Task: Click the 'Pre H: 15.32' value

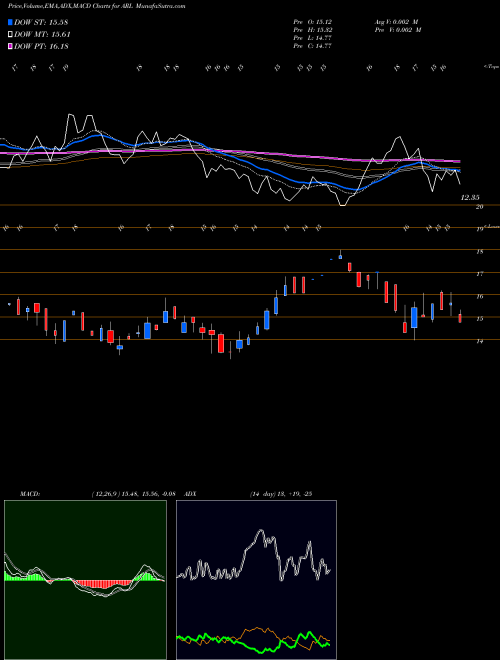Action: pos(313,30)
